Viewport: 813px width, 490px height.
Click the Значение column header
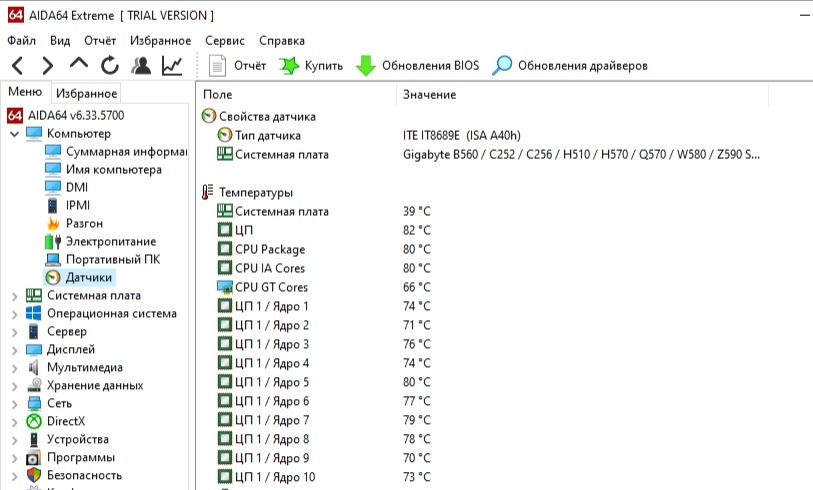[430, 94]
